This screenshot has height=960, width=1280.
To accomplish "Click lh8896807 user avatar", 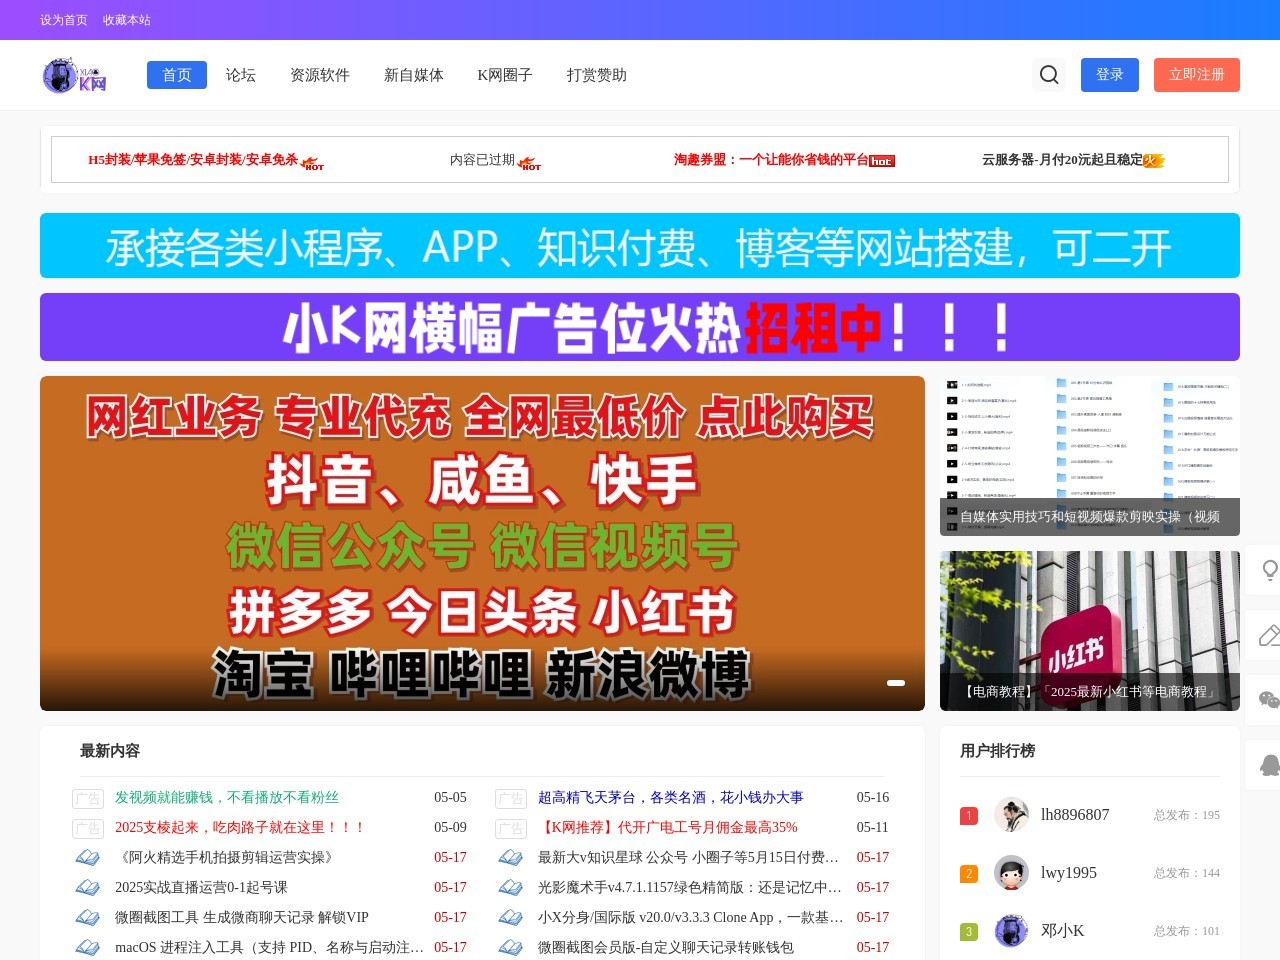I will 1011,815.
